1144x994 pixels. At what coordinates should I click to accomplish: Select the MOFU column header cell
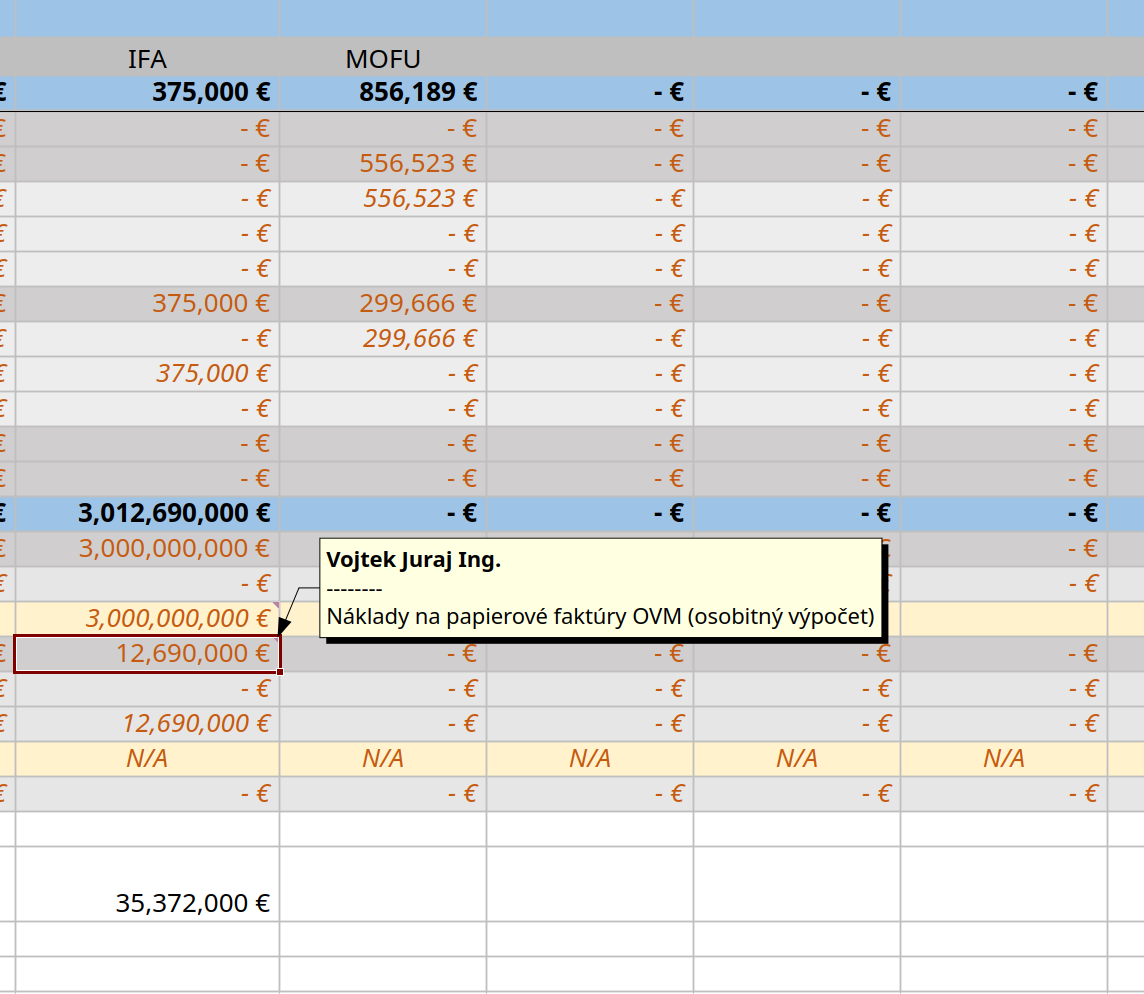(x=383, y=59)
